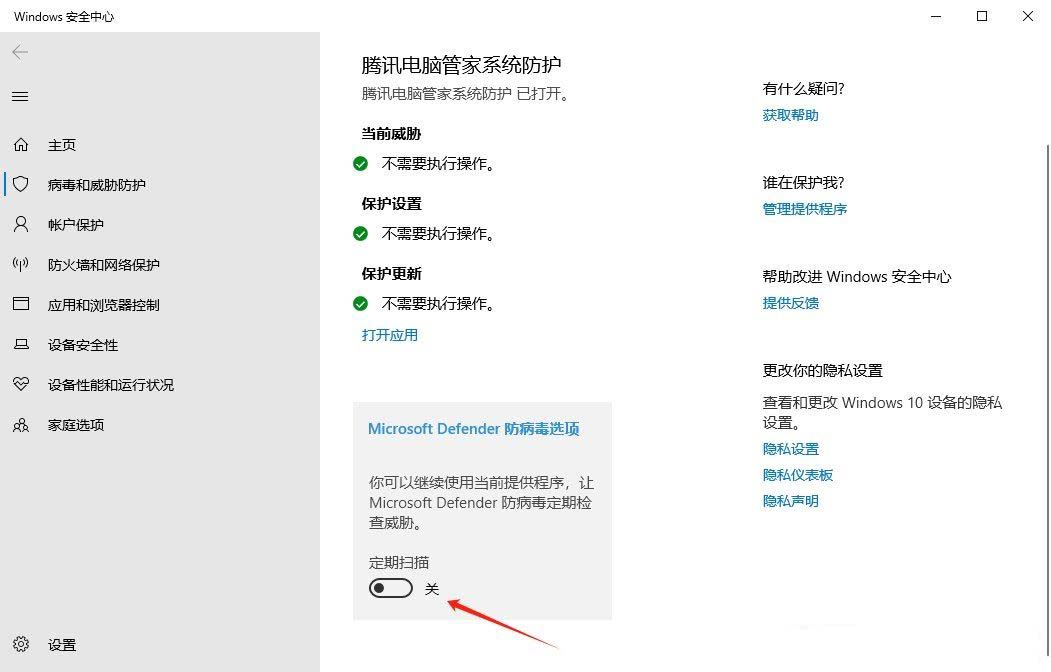Viewport: 1051px width, 672px height.
Task: Go to 主页 in sidebar
Action: click(x=62, y=145)
